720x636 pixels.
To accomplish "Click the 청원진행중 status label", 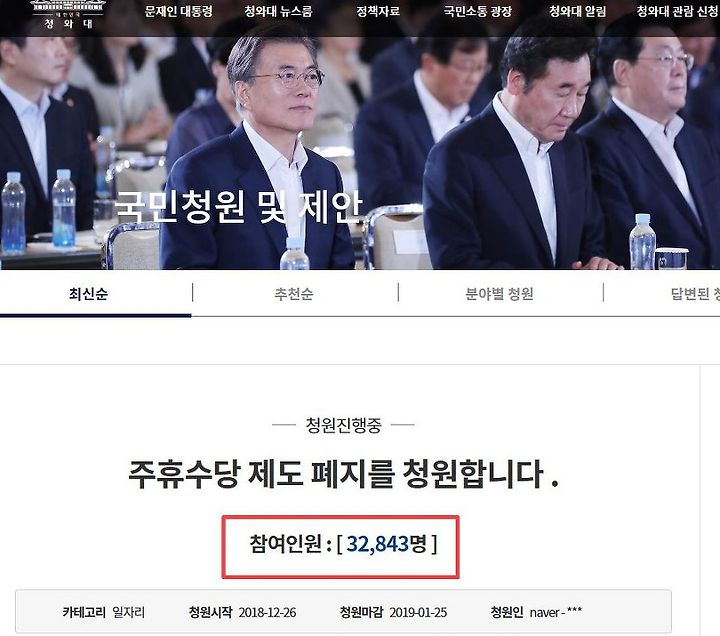I will coord(343,425).
